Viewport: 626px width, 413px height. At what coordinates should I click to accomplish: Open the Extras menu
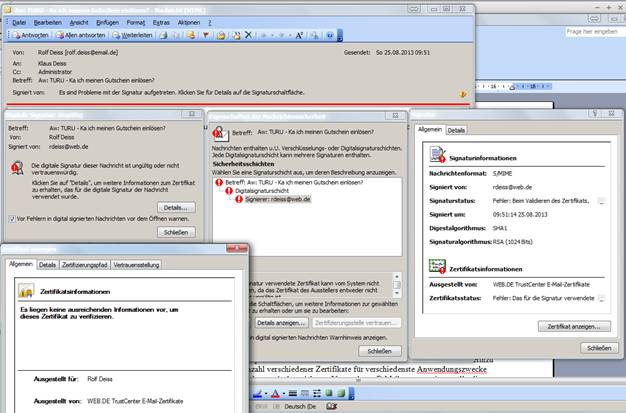pos(161,23)
